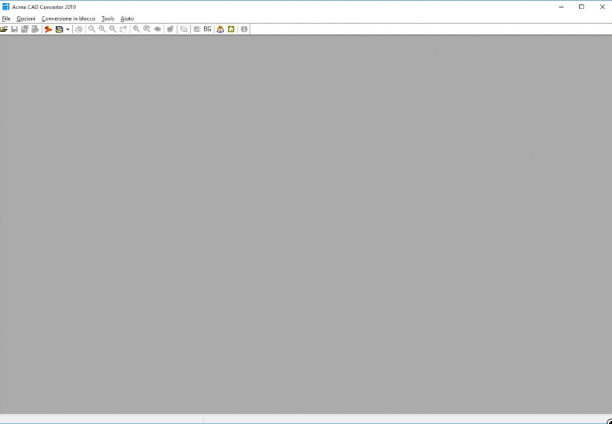Minimize the Acme CAD Converter window
This screenshot has height=424, width=612.
(561, 7)
